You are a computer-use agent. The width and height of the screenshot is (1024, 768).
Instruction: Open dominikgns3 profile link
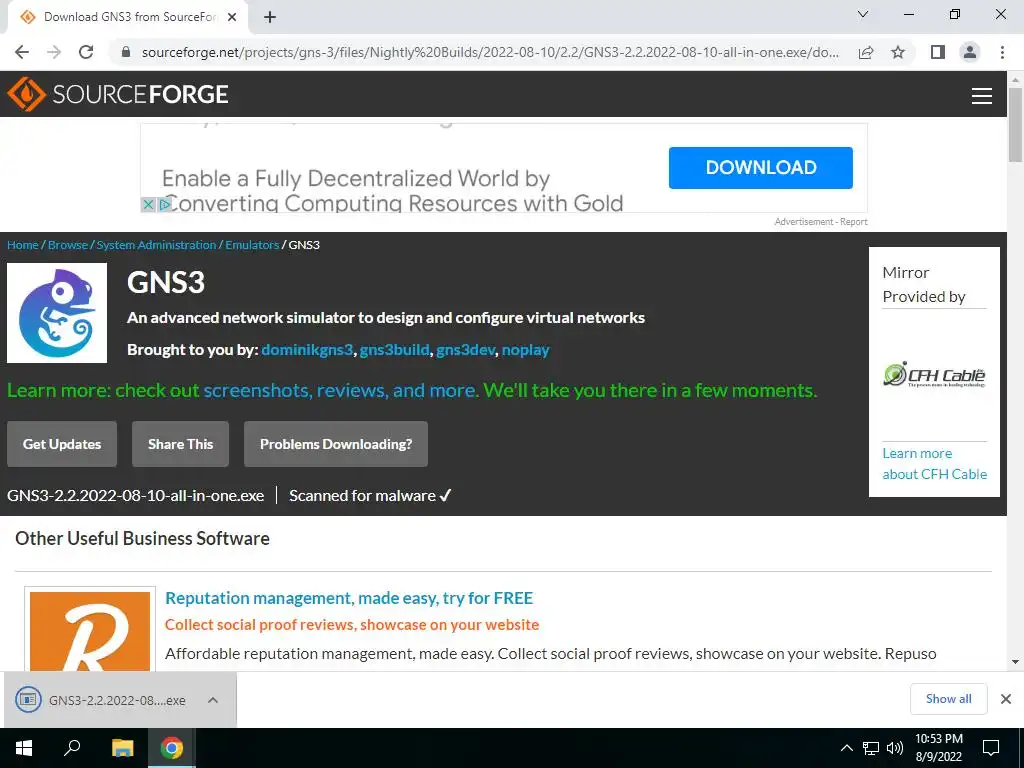(x=307, y=350)
